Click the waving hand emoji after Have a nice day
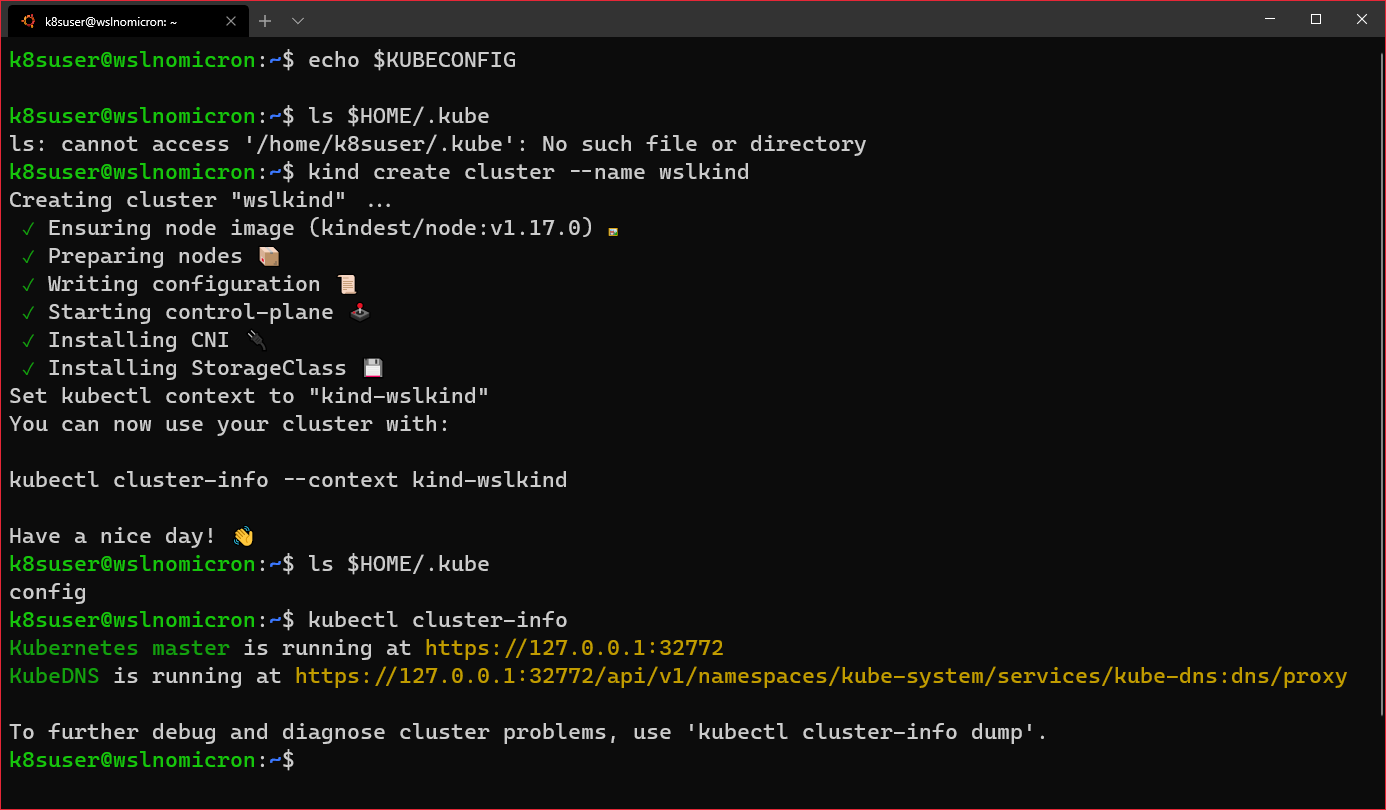Screen dimensions: 1386x810 (x=243, y=536)
